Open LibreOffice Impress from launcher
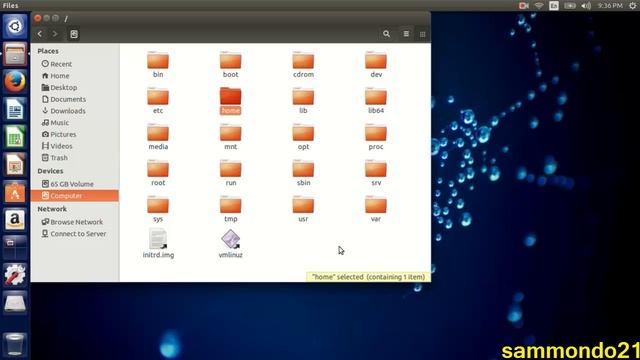Viewport: 640px width, 360px height. tap(15, 164)
